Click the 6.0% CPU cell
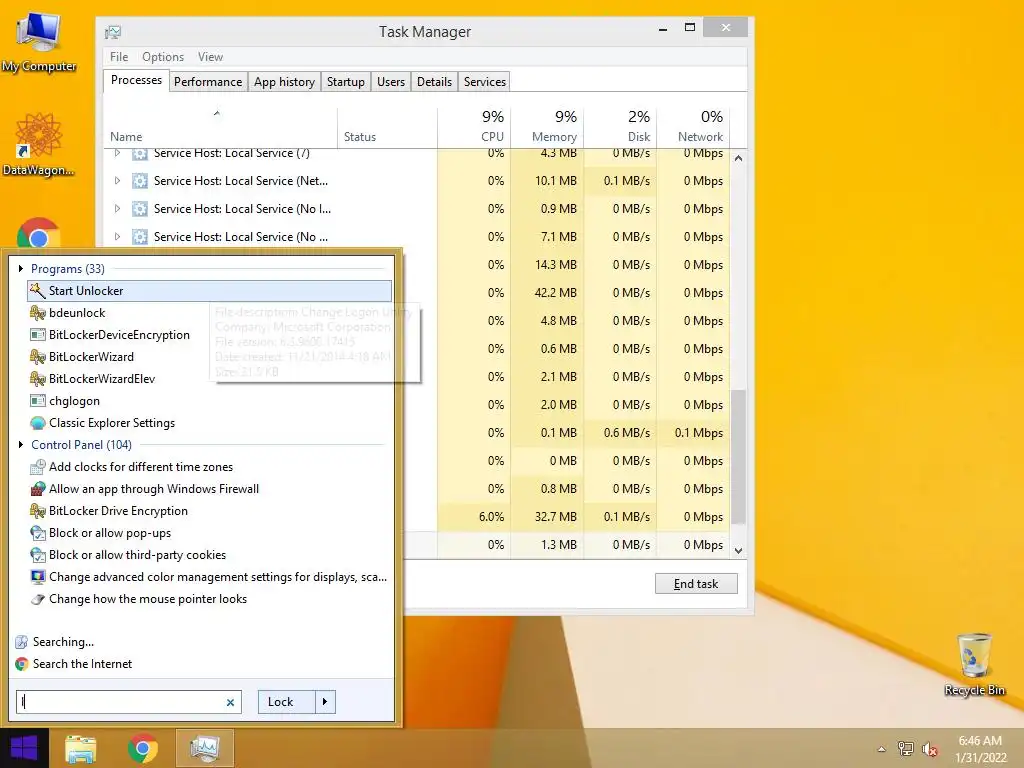Screen dimensions: 1024x768 (x=474, y=517)
